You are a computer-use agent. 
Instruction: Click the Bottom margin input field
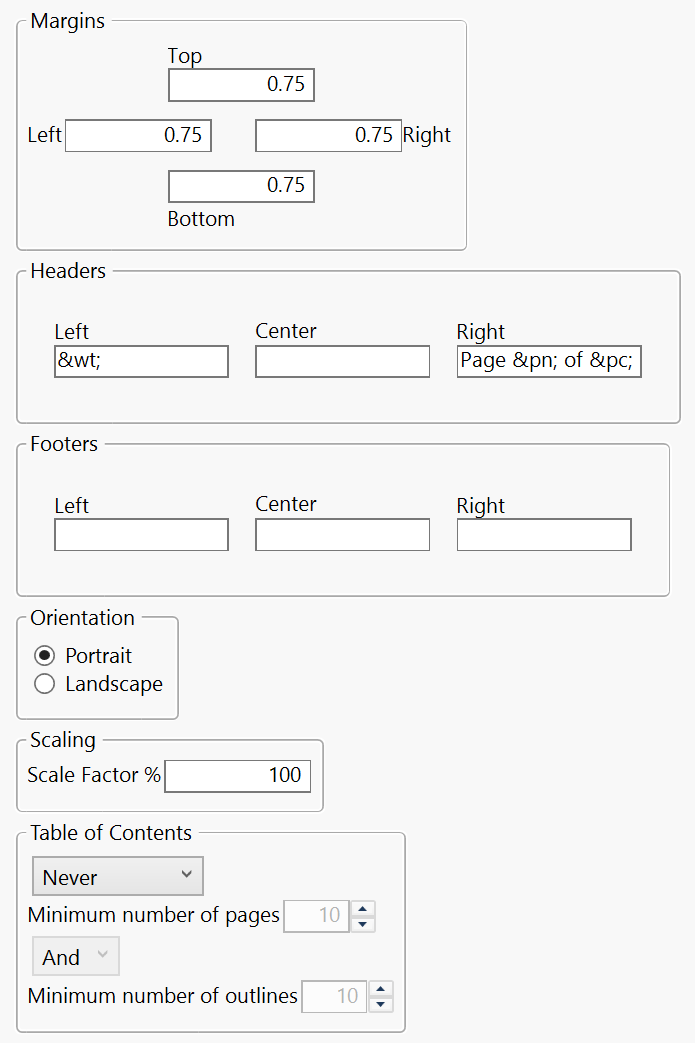(241, 186)
